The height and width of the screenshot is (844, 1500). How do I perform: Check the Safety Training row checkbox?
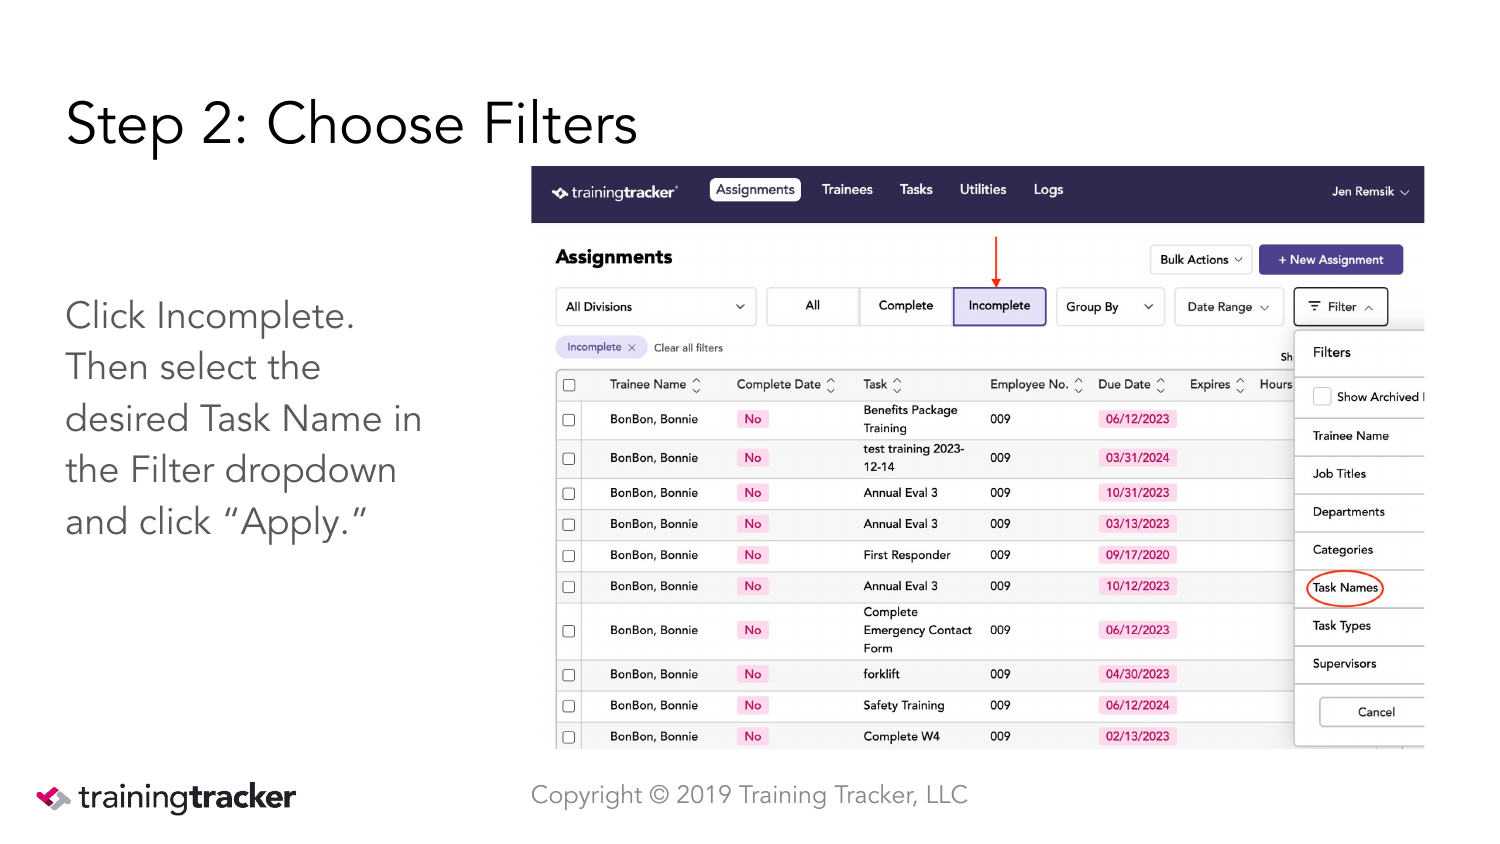click(x=569, y=706)
